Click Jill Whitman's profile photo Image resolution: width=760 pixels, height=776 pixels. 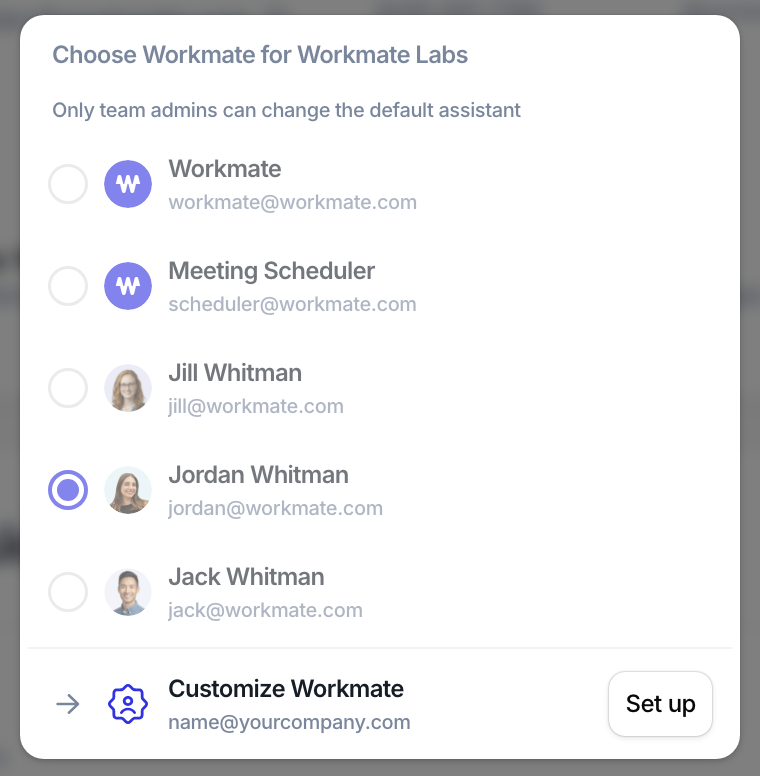point(128,388)
